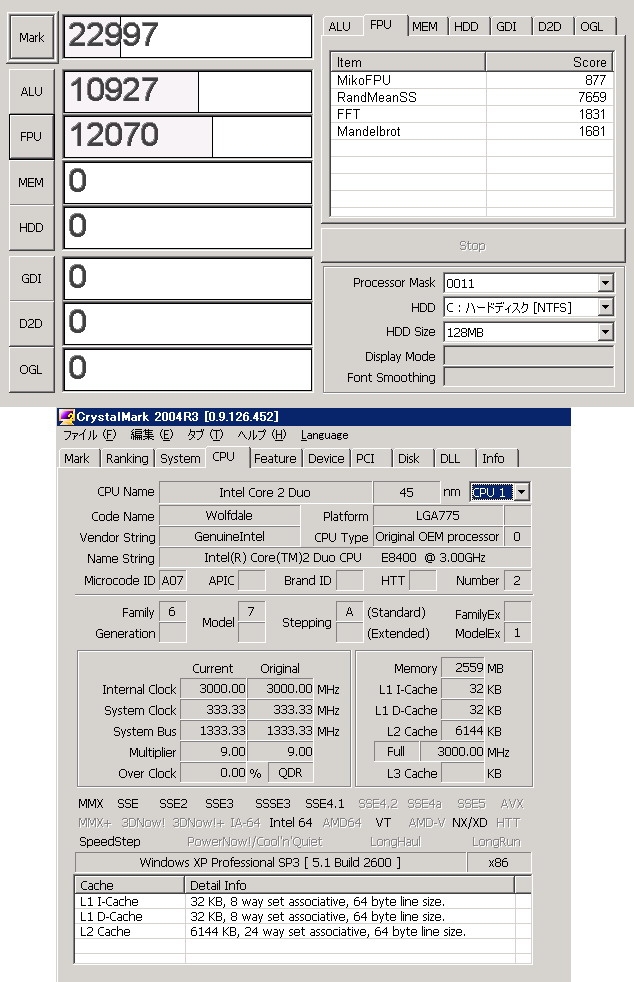Screen dimensions: 634x982
Task: Select the L1 I-Cache detail row
Action: point(303,902)
